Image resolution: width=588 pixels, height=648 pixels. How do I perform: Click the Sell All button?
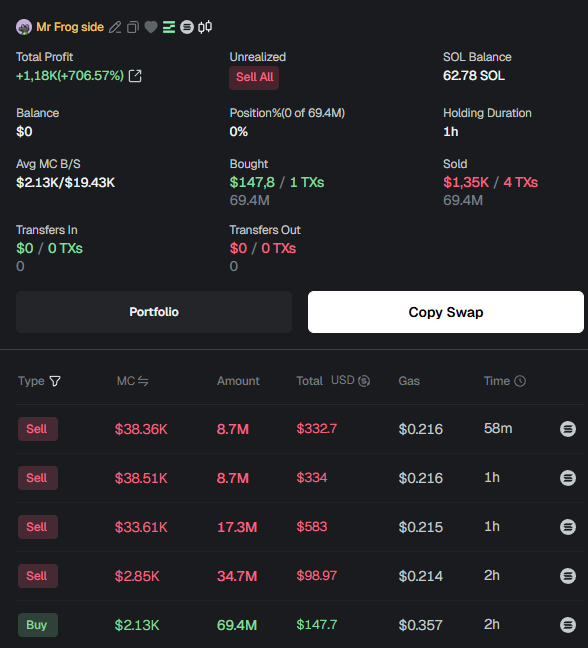click(254, 77)
